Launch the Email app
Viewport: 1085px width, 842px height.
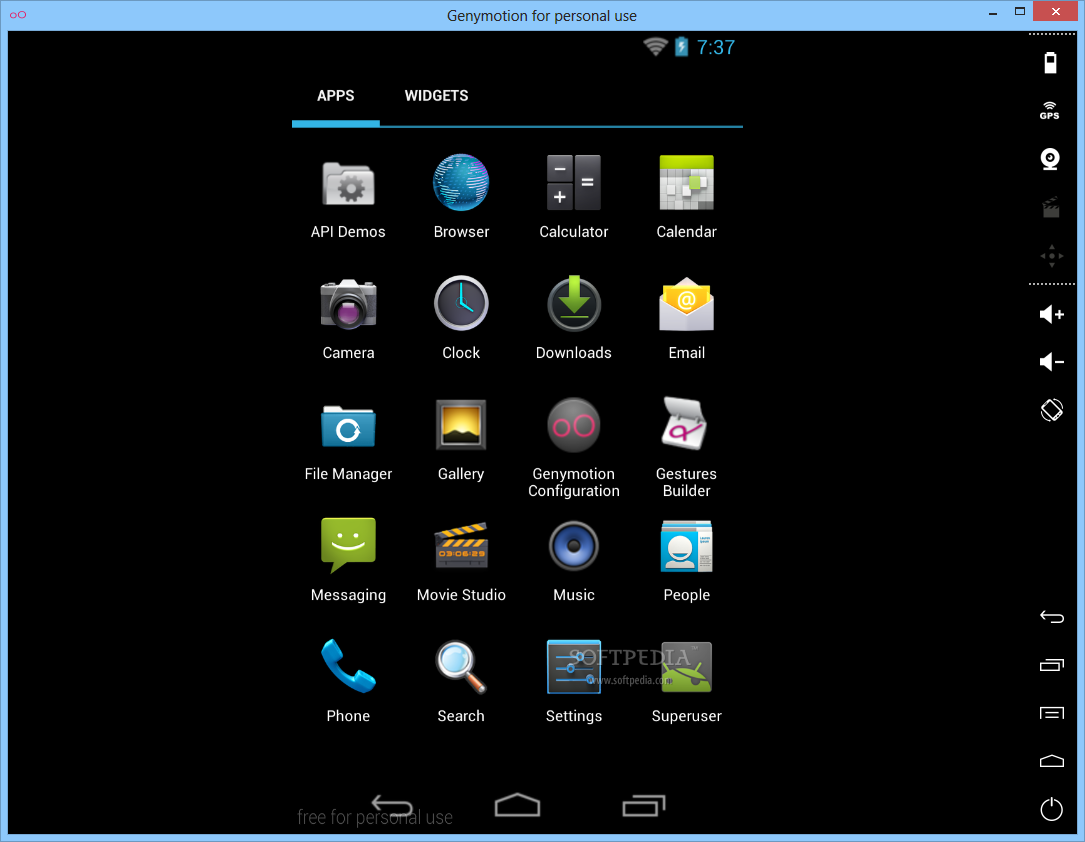[686, 319]
